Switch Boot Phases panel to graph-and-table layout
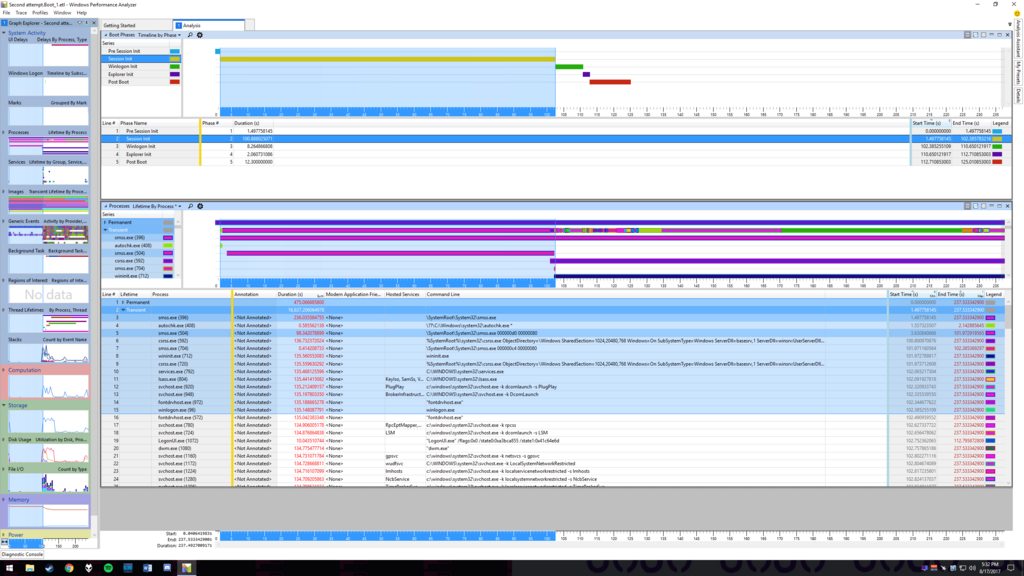This screenshot has height=576, width=1024. (x=968, y=35)
